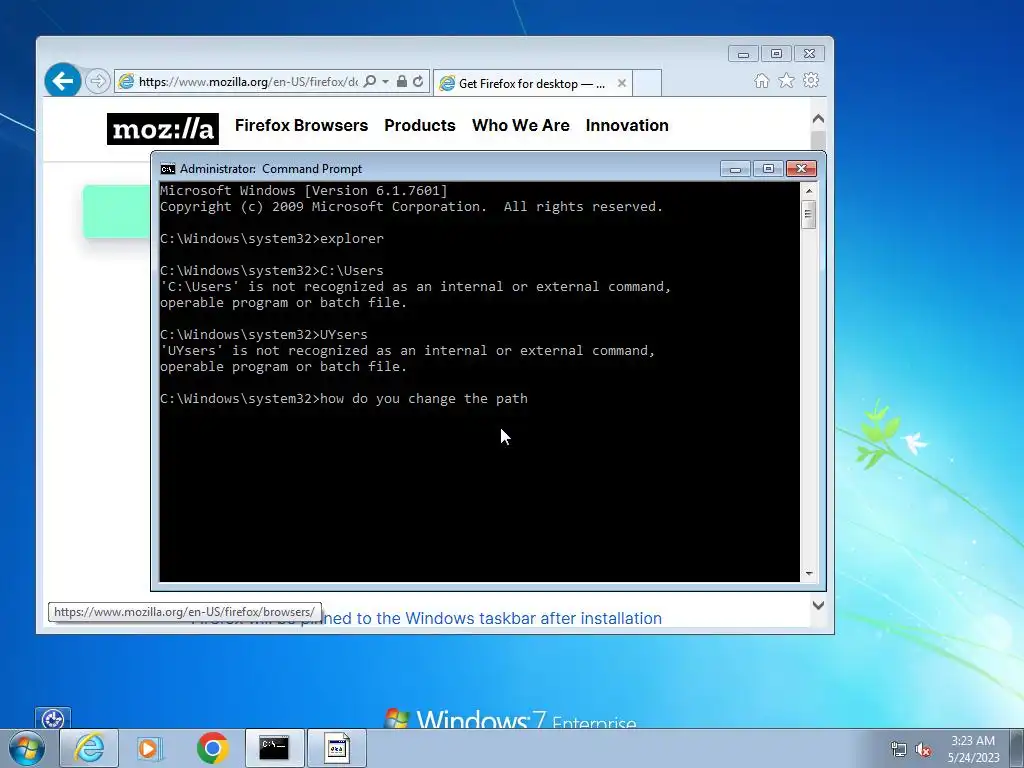The width and height of the screenshot is (1024, 768).
Task: Click the Show desktop strip at taskbar end
Action: click(1018, 748)
